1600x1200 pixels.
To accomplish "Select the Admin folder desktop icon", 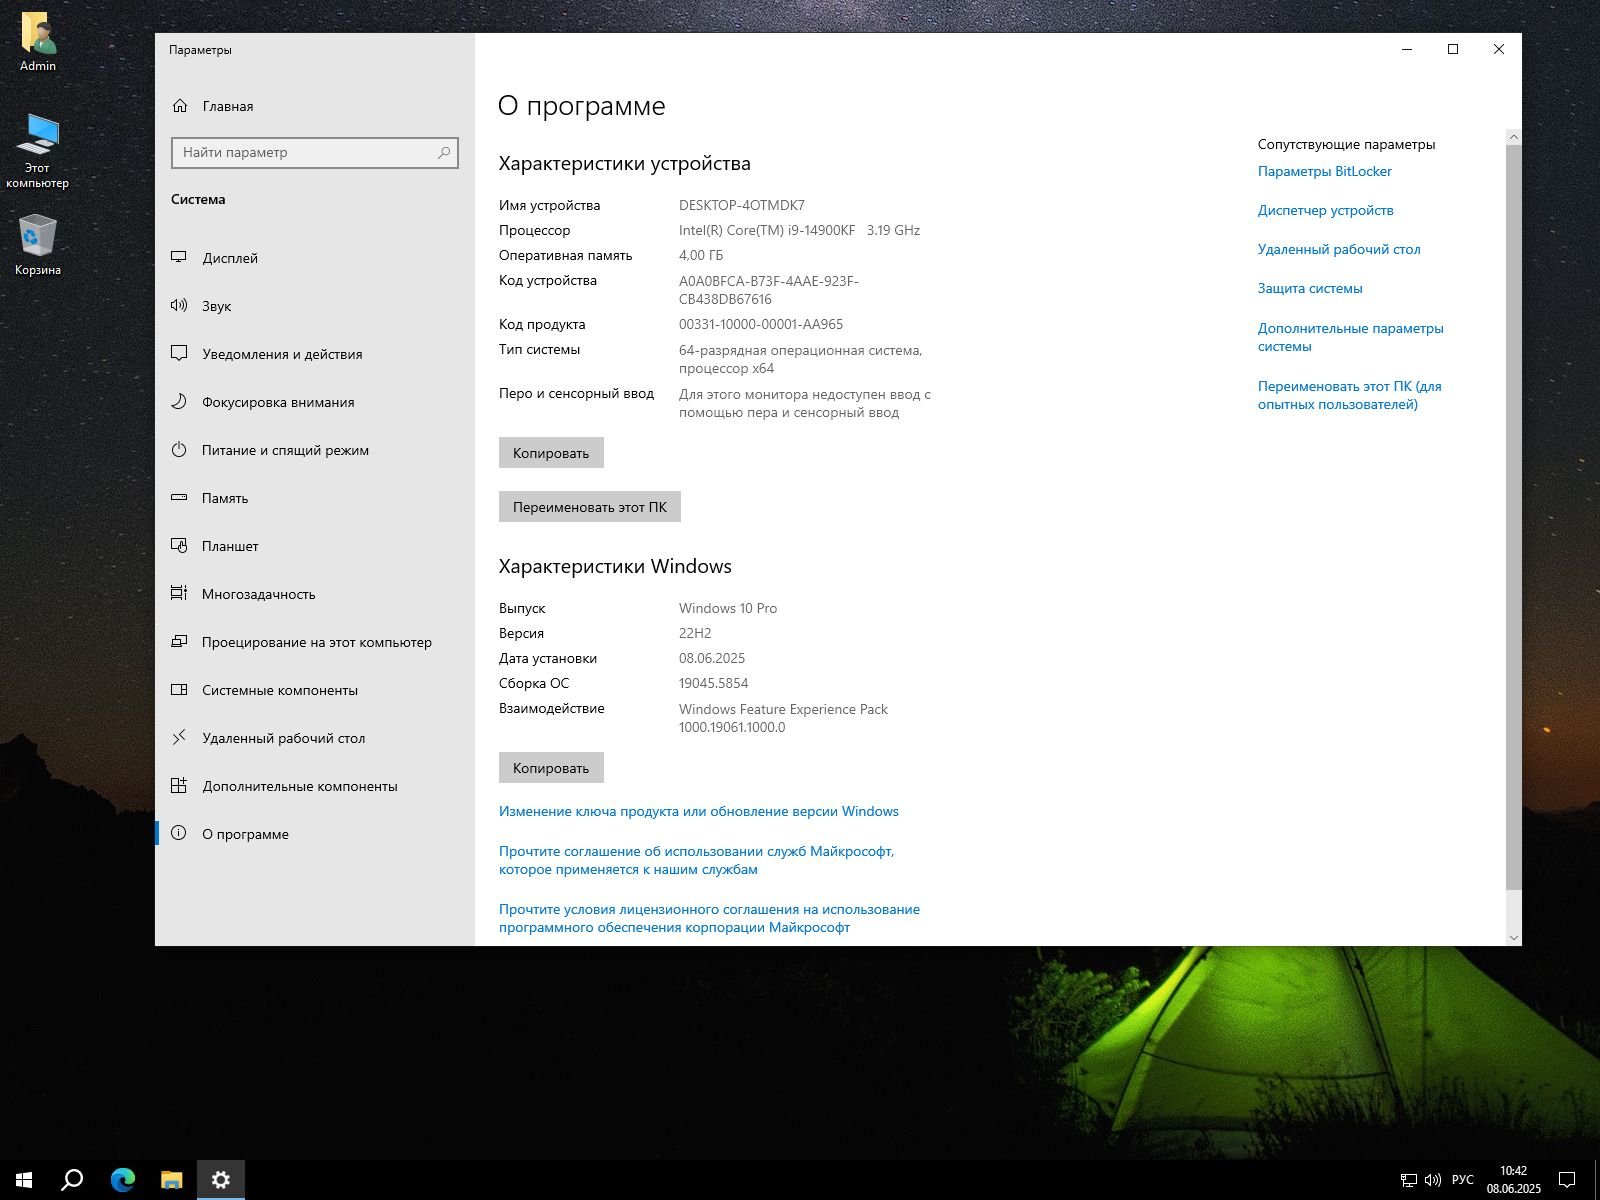I will tap(38, 42).
